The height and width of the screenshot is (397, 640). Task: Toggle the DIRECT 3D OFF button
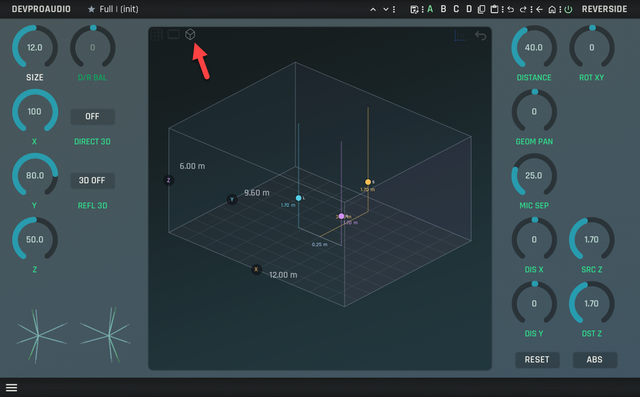click(x=93, y=117)
